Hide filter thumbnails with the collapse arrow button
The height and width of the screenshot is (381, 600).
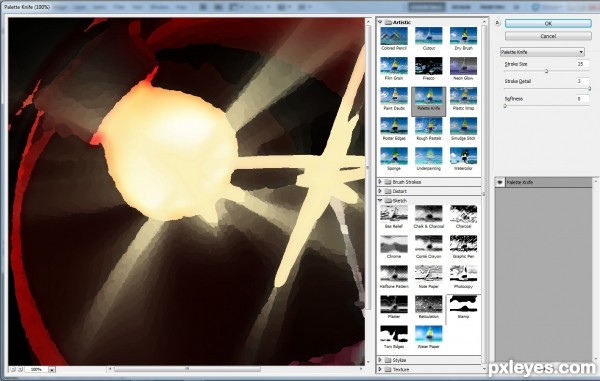(497, 23)
